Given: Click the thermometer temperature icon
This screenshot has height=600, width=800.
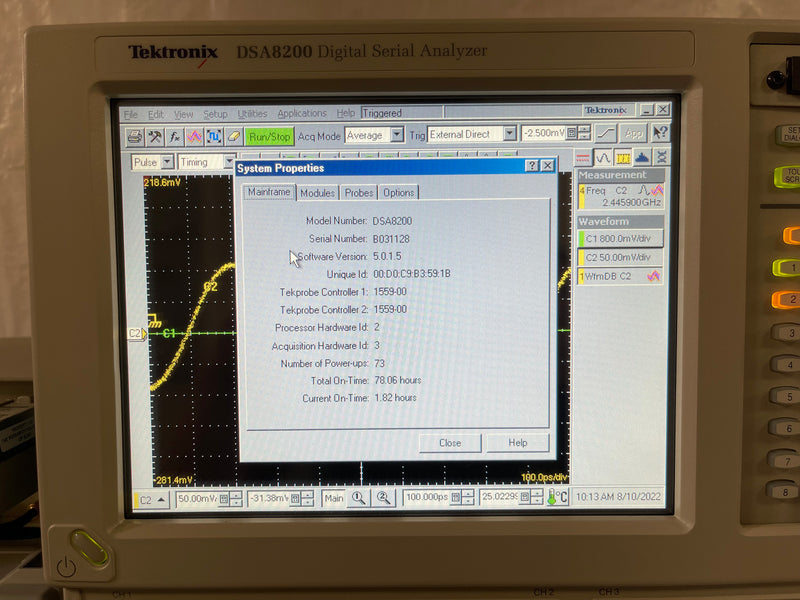Looking at the screenshot, I should [557, 497].
